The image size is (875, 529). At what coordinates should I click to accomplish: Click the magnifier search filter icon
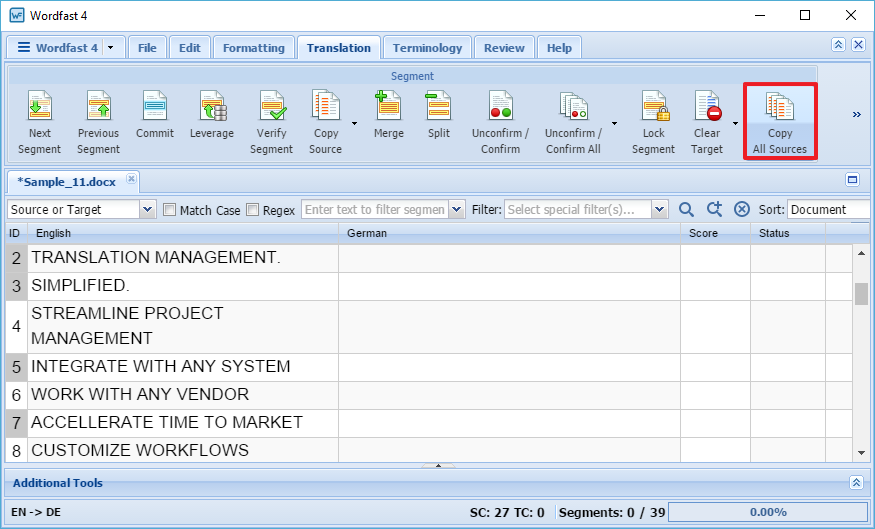click(x=686, y=210)
